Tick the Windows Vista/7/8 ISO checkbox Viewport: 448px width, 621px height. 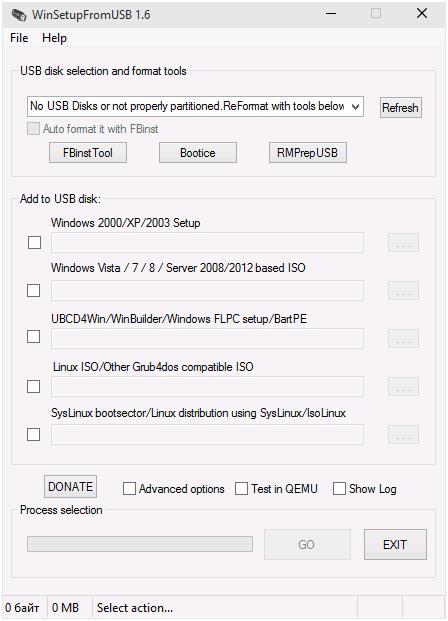(x=34, y=290)
